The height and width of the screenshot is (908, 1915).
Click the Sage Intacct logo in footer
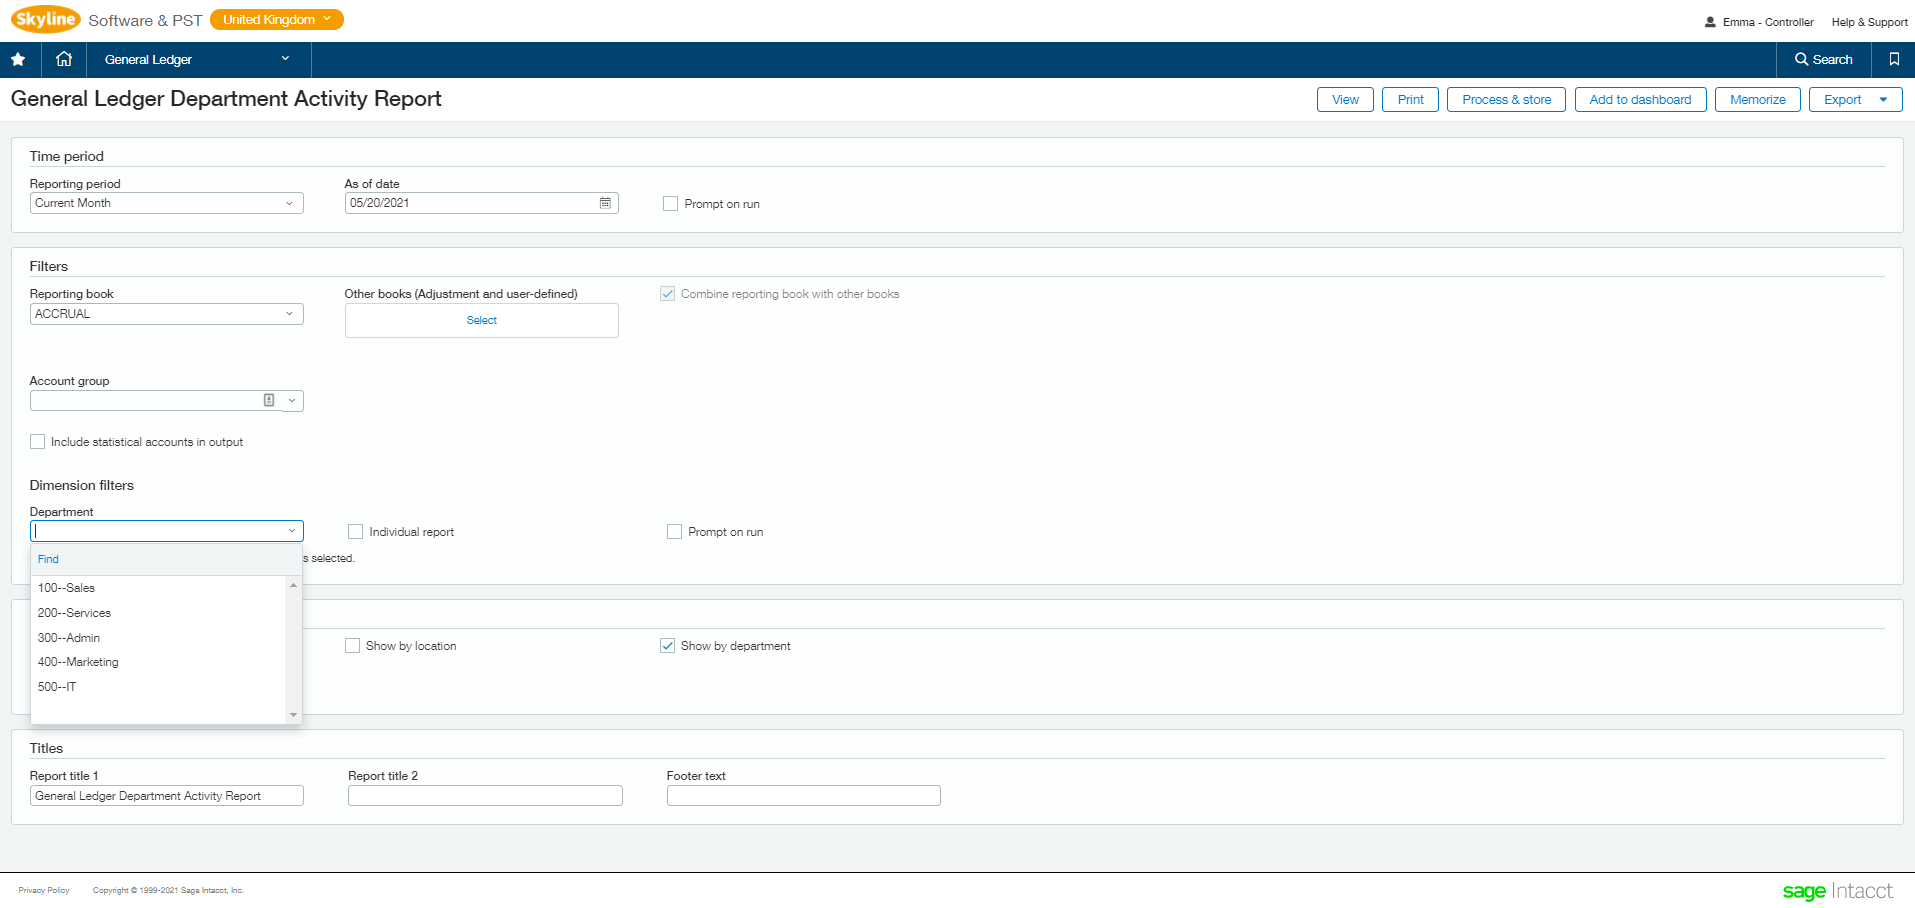point(1838,890)
